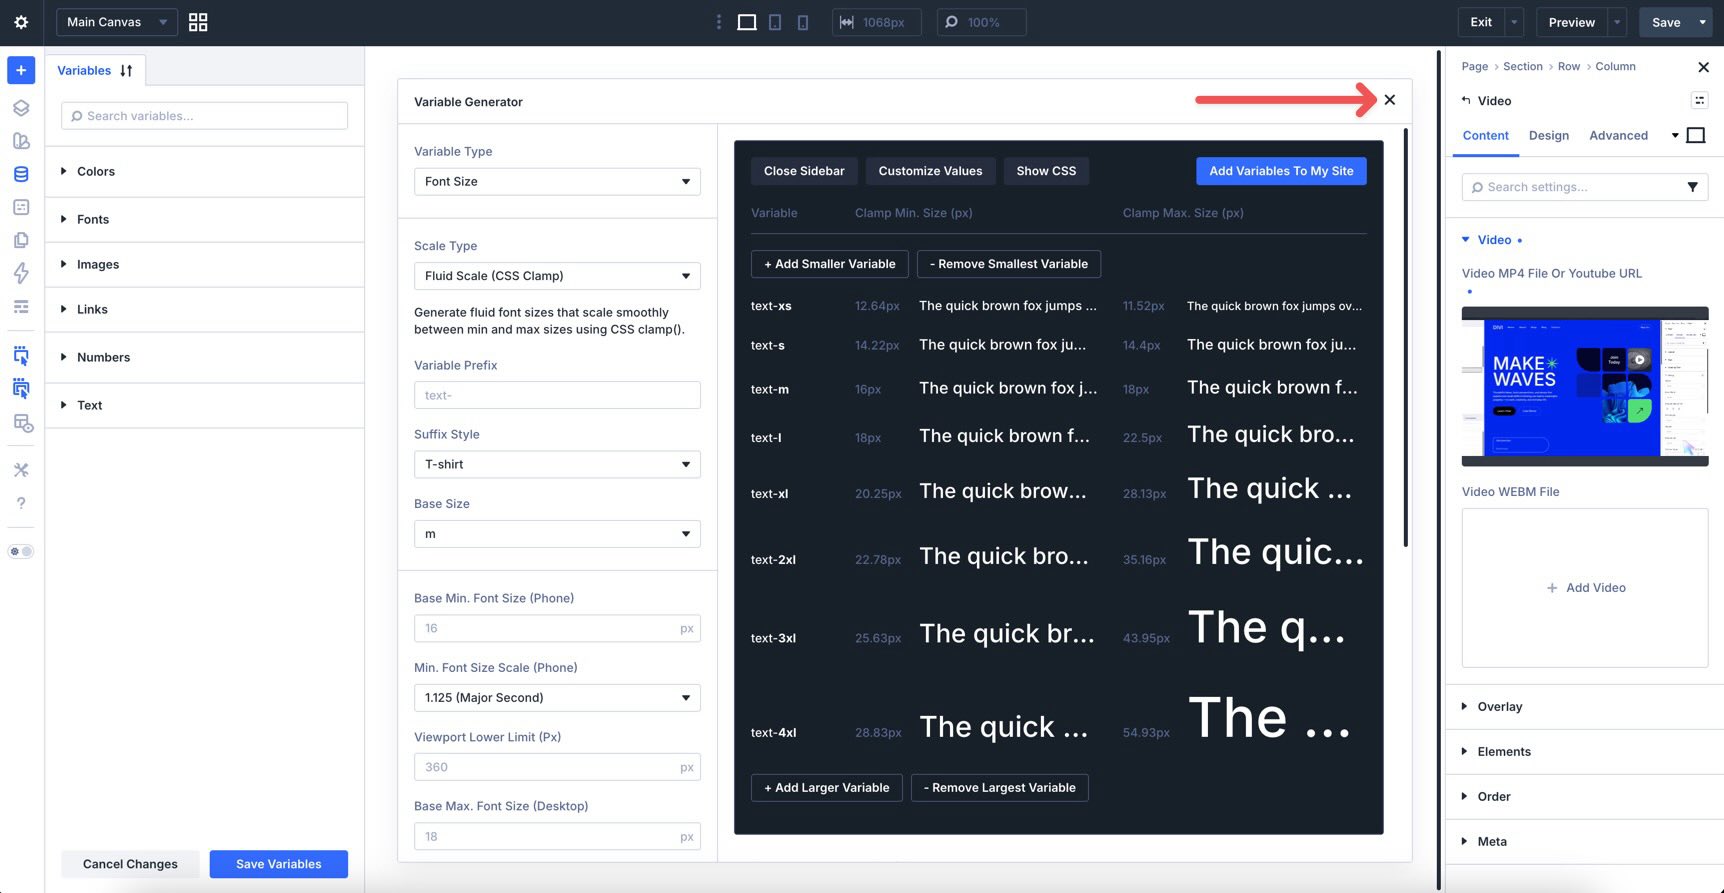Click Row in the breadcrumb
The image size is (1724, 893).
[1568, 66]
